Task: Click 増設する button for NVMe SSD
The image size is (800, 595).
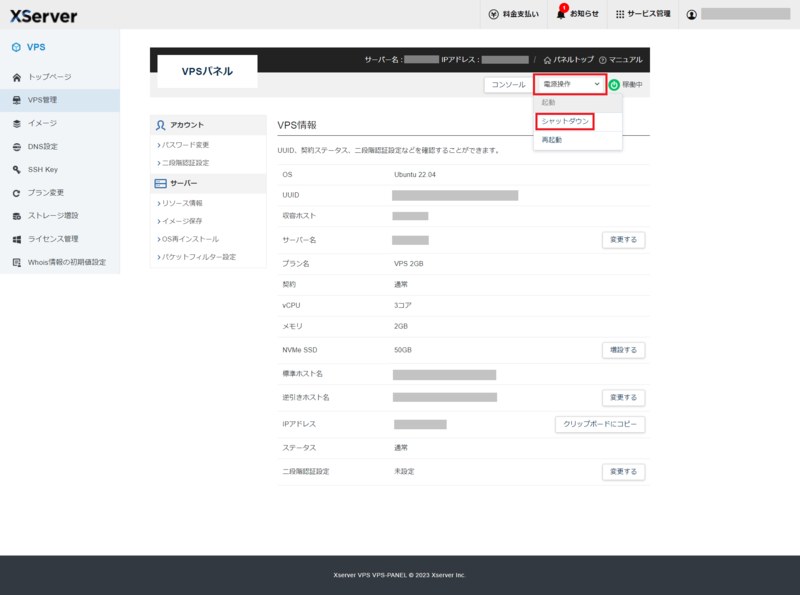Action: pyautogui.click(x=623, y=350)
